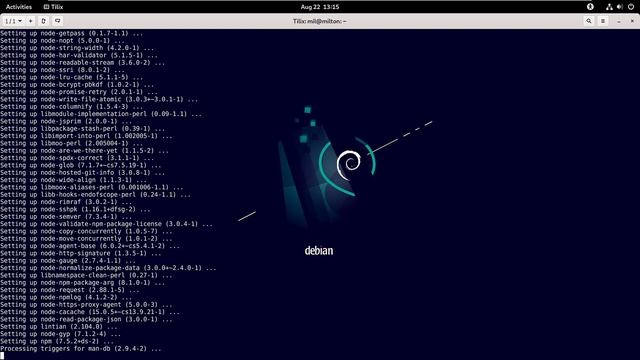This screenshot has height=360, width=640.
Task: Open the terminal search magnifier icon
Action: coord(589,21)
